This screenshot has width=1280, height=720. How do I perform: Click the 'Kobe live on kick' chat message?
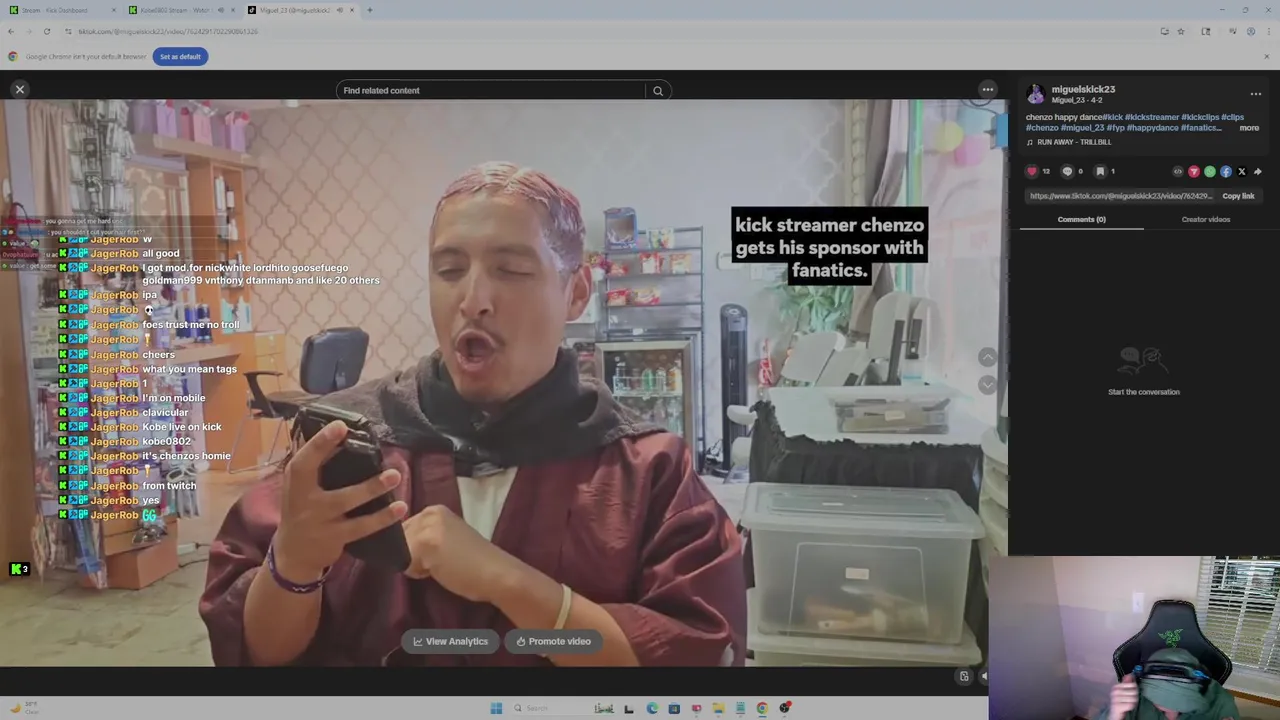coord(182,427)
